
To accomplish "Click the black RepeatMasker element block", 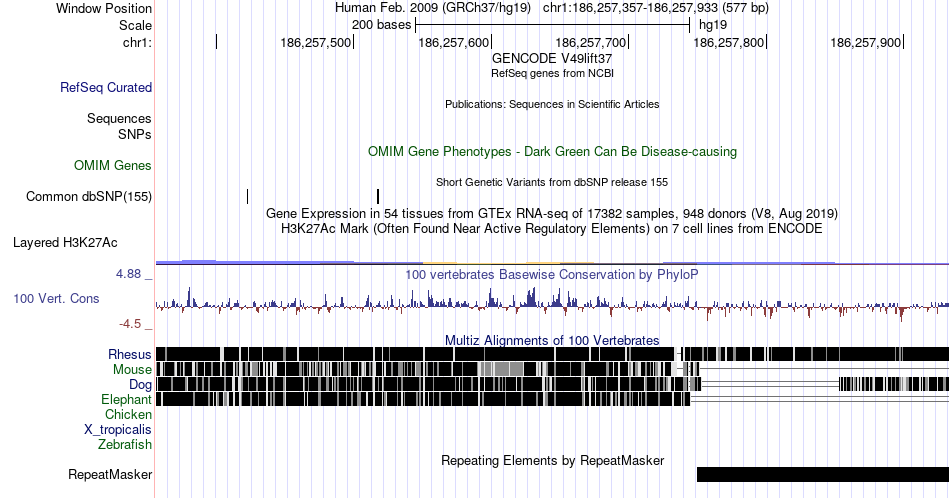I will point(823,474).
